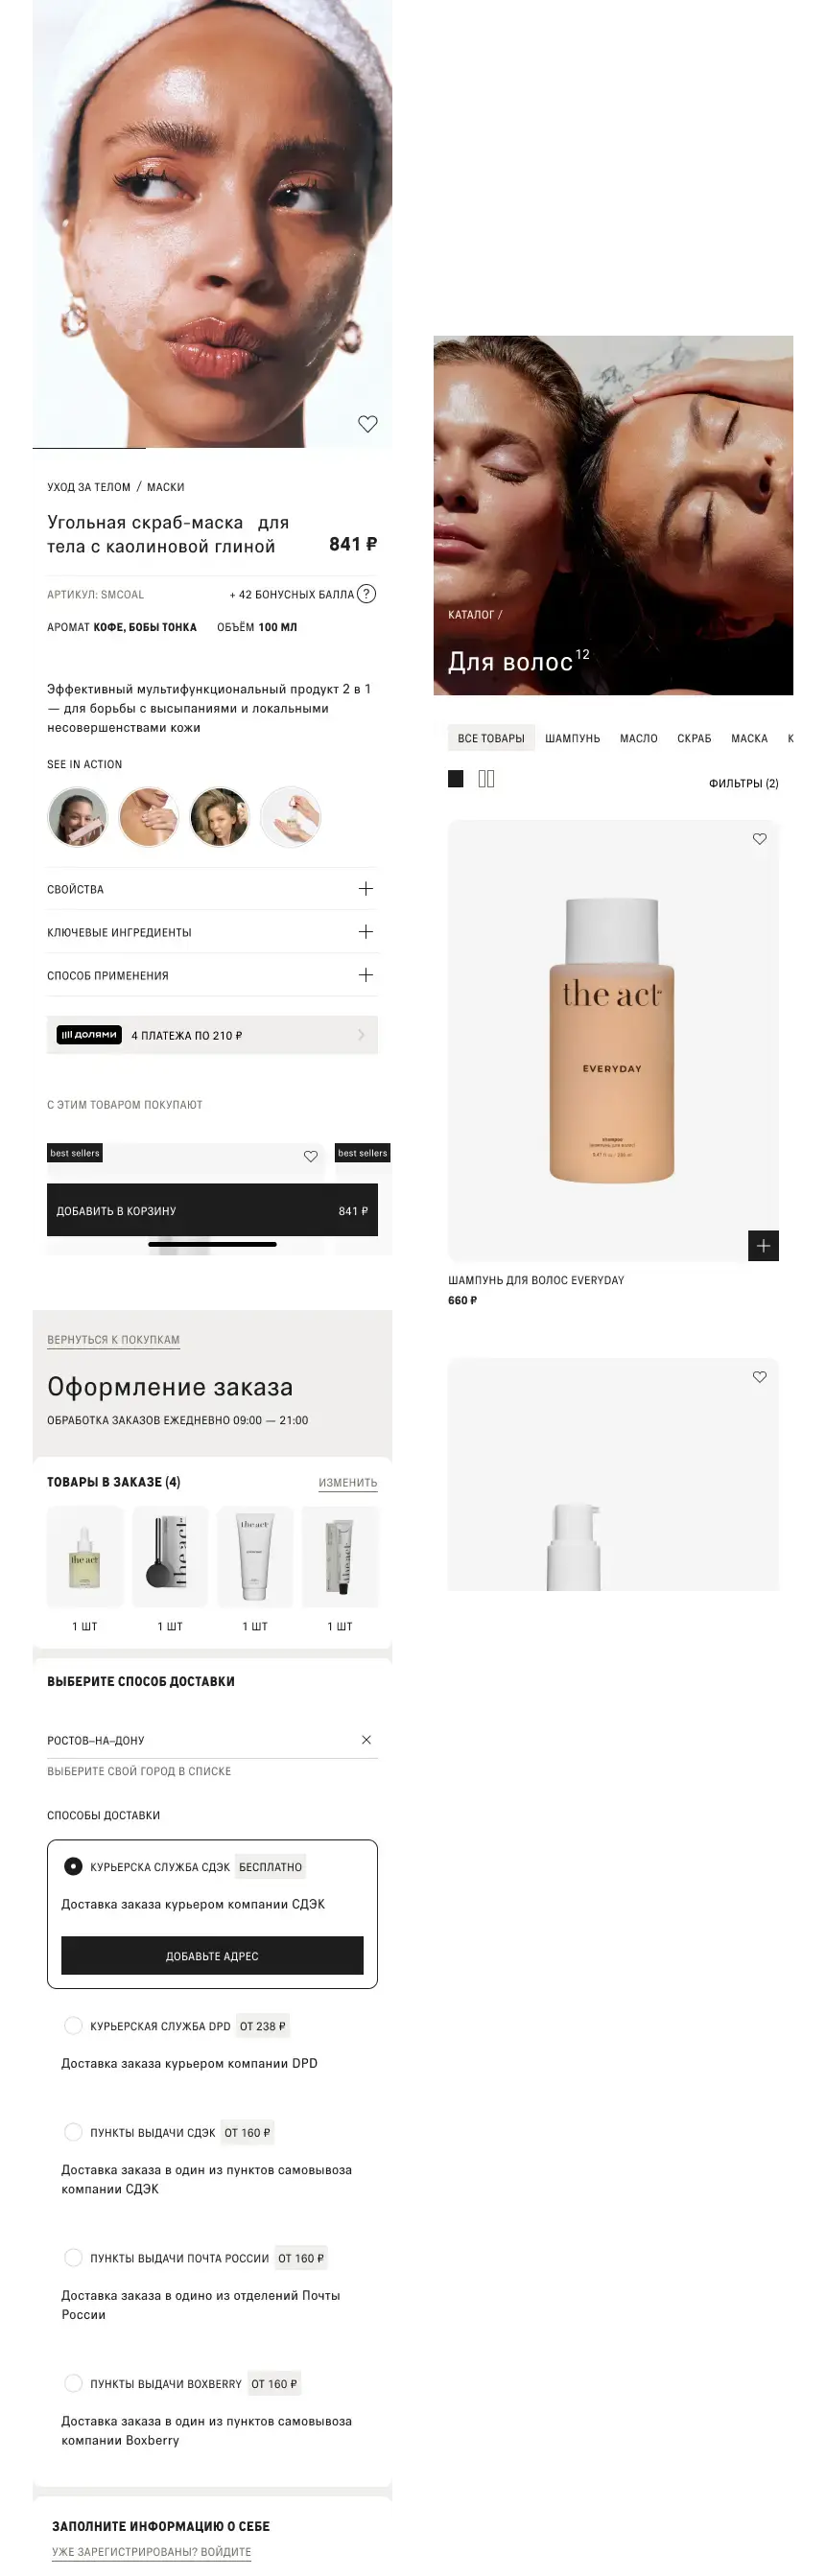Open first See in Action story thumbnail
Image resolution: width=826 pixels, height=2576 pixels.
pos(78,816)
